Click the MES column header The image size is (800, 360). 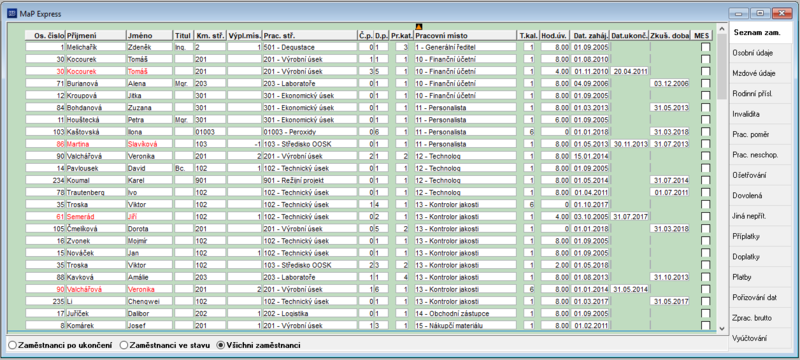[x=702, y=36]
